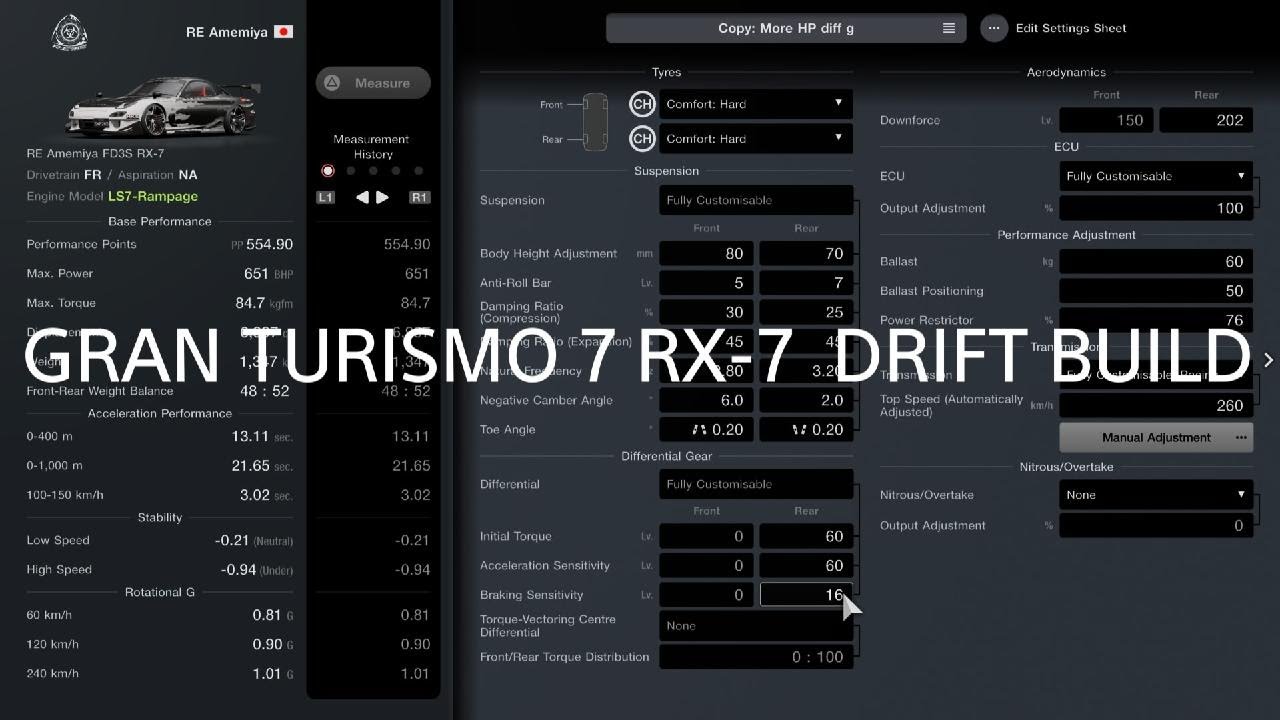Select top speed value 260
Viewport: 1280px width, 720px height.
tap(1156, 406)
